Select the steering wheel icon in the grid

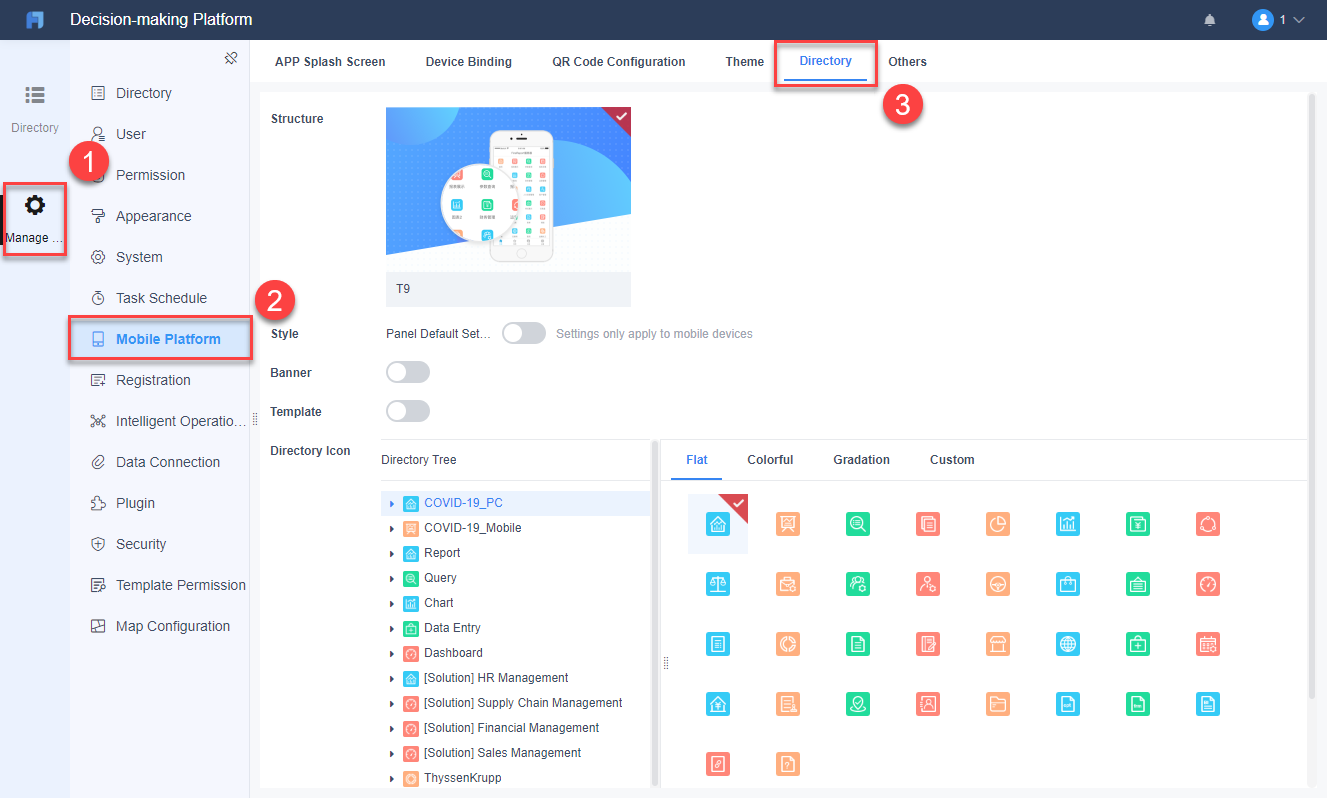pos(998,584)
